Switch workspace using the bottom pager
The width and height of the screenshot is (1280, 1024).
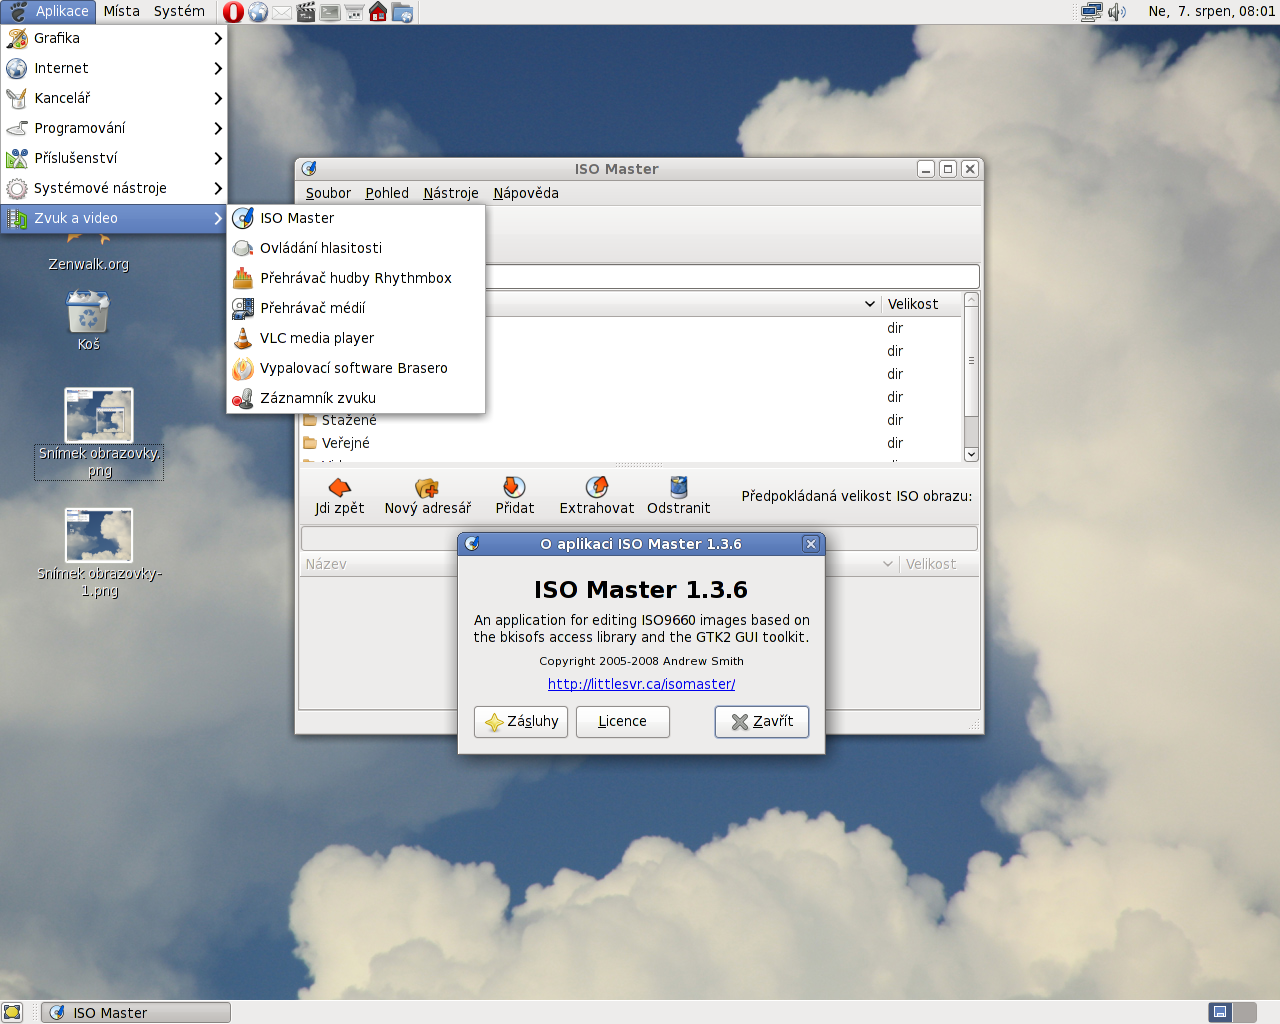coord(1232,1012)
